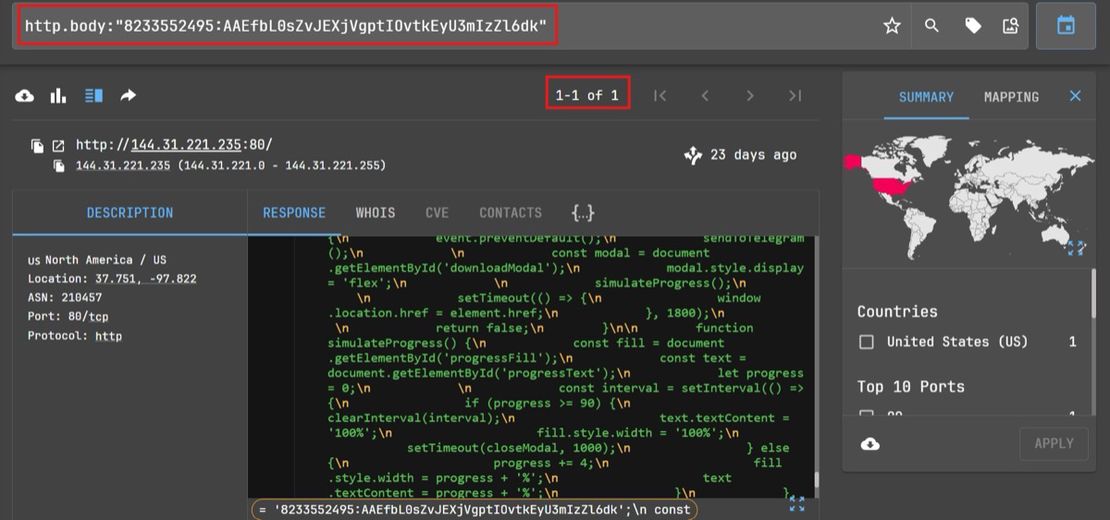Star the current search query
Image resolution: width=1110 pixels, height=520 pixels.
[892, 26]
